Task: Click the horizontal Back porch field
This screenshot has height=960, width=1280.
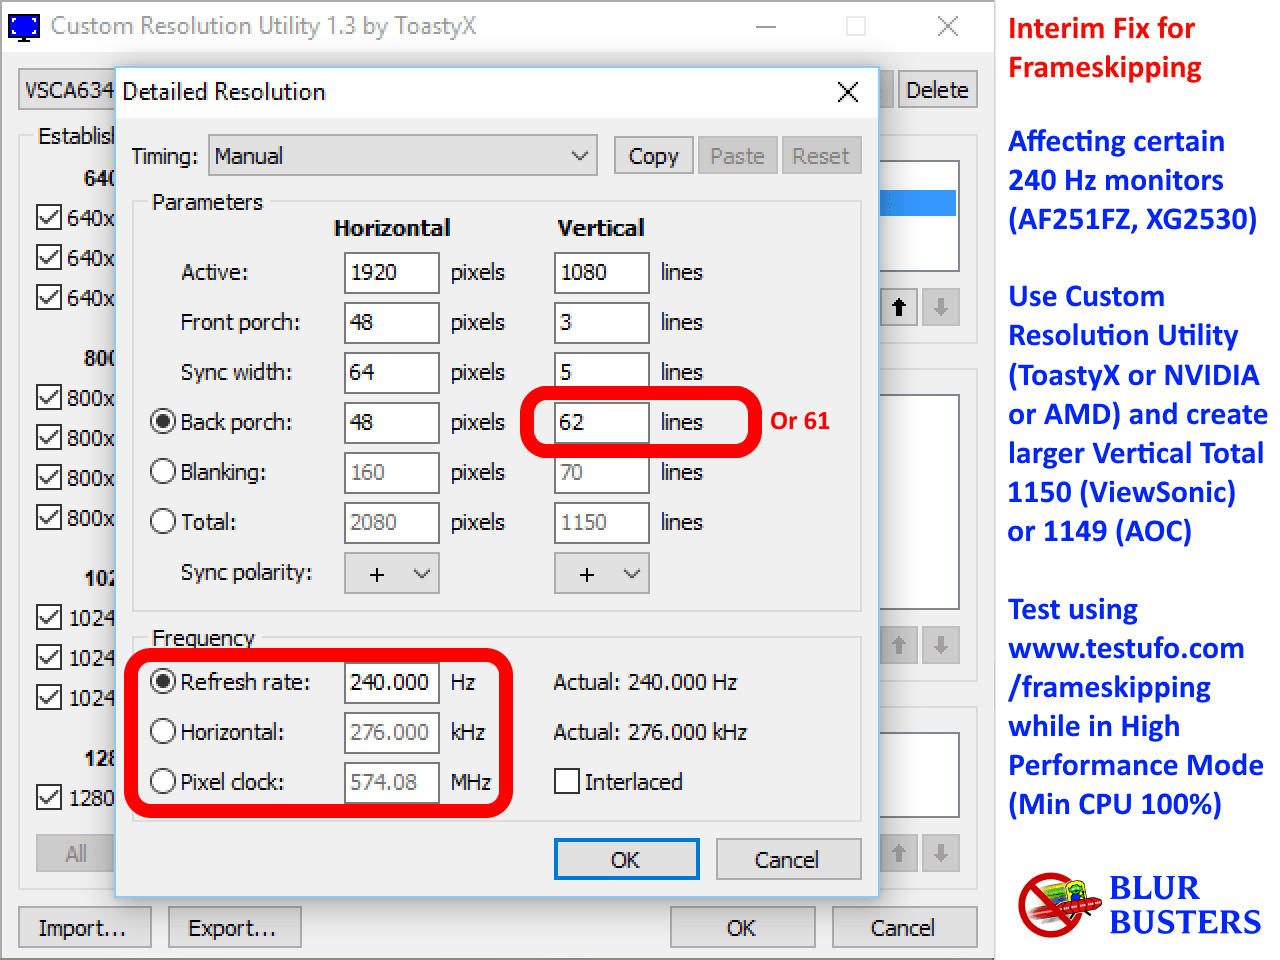Action: click(x=392, y=422)
